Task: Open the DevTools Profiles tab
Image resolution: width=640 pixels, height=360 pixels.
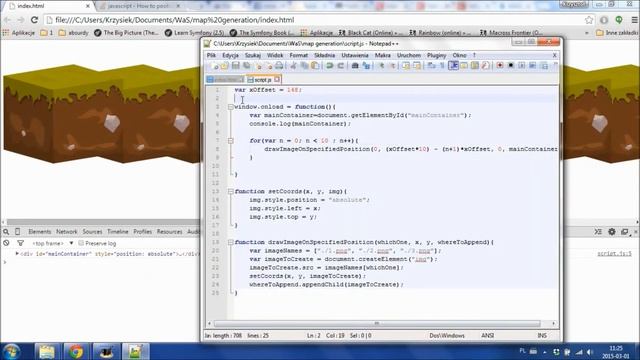Action: click(142, 232)
